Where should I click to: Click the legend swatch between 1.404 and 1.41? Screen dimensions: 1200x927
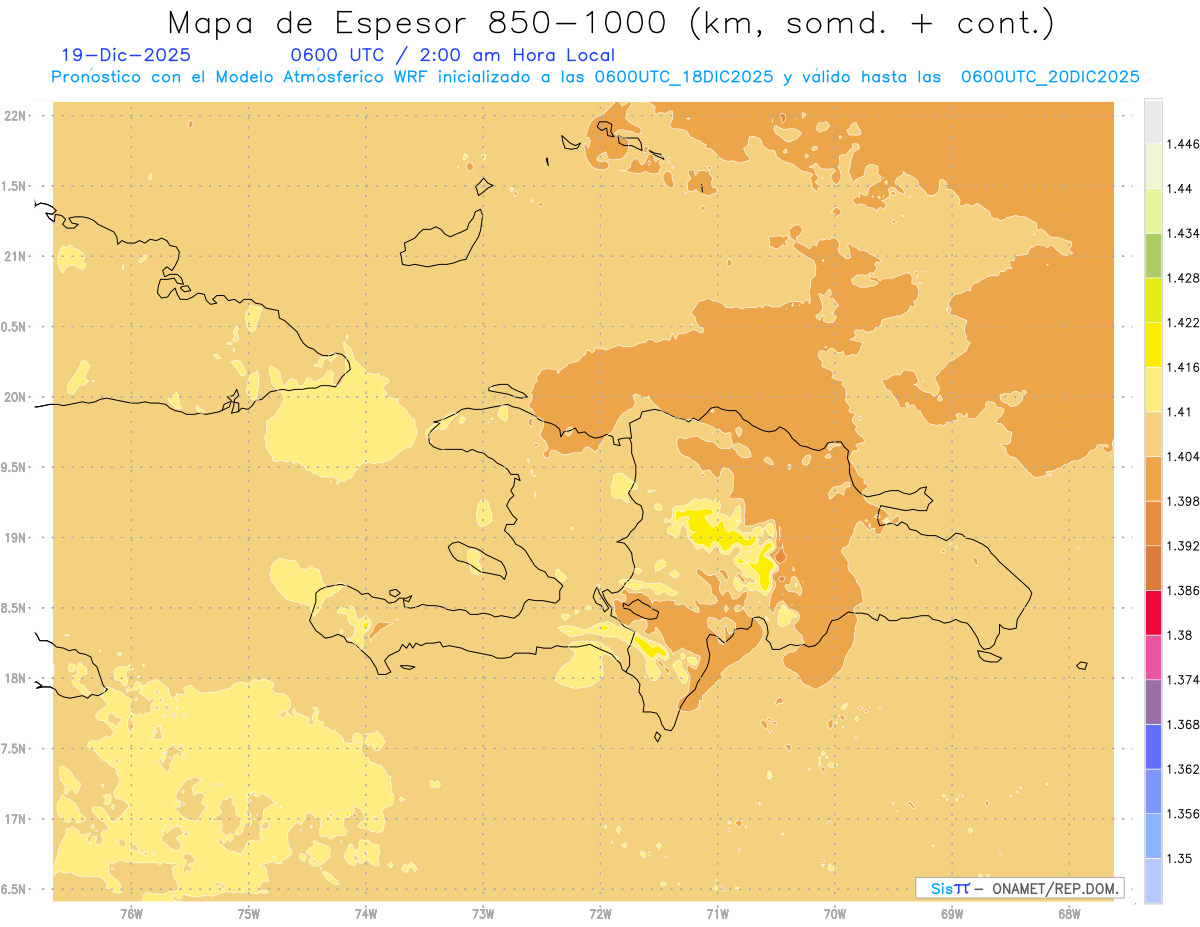coord(1153,434)
